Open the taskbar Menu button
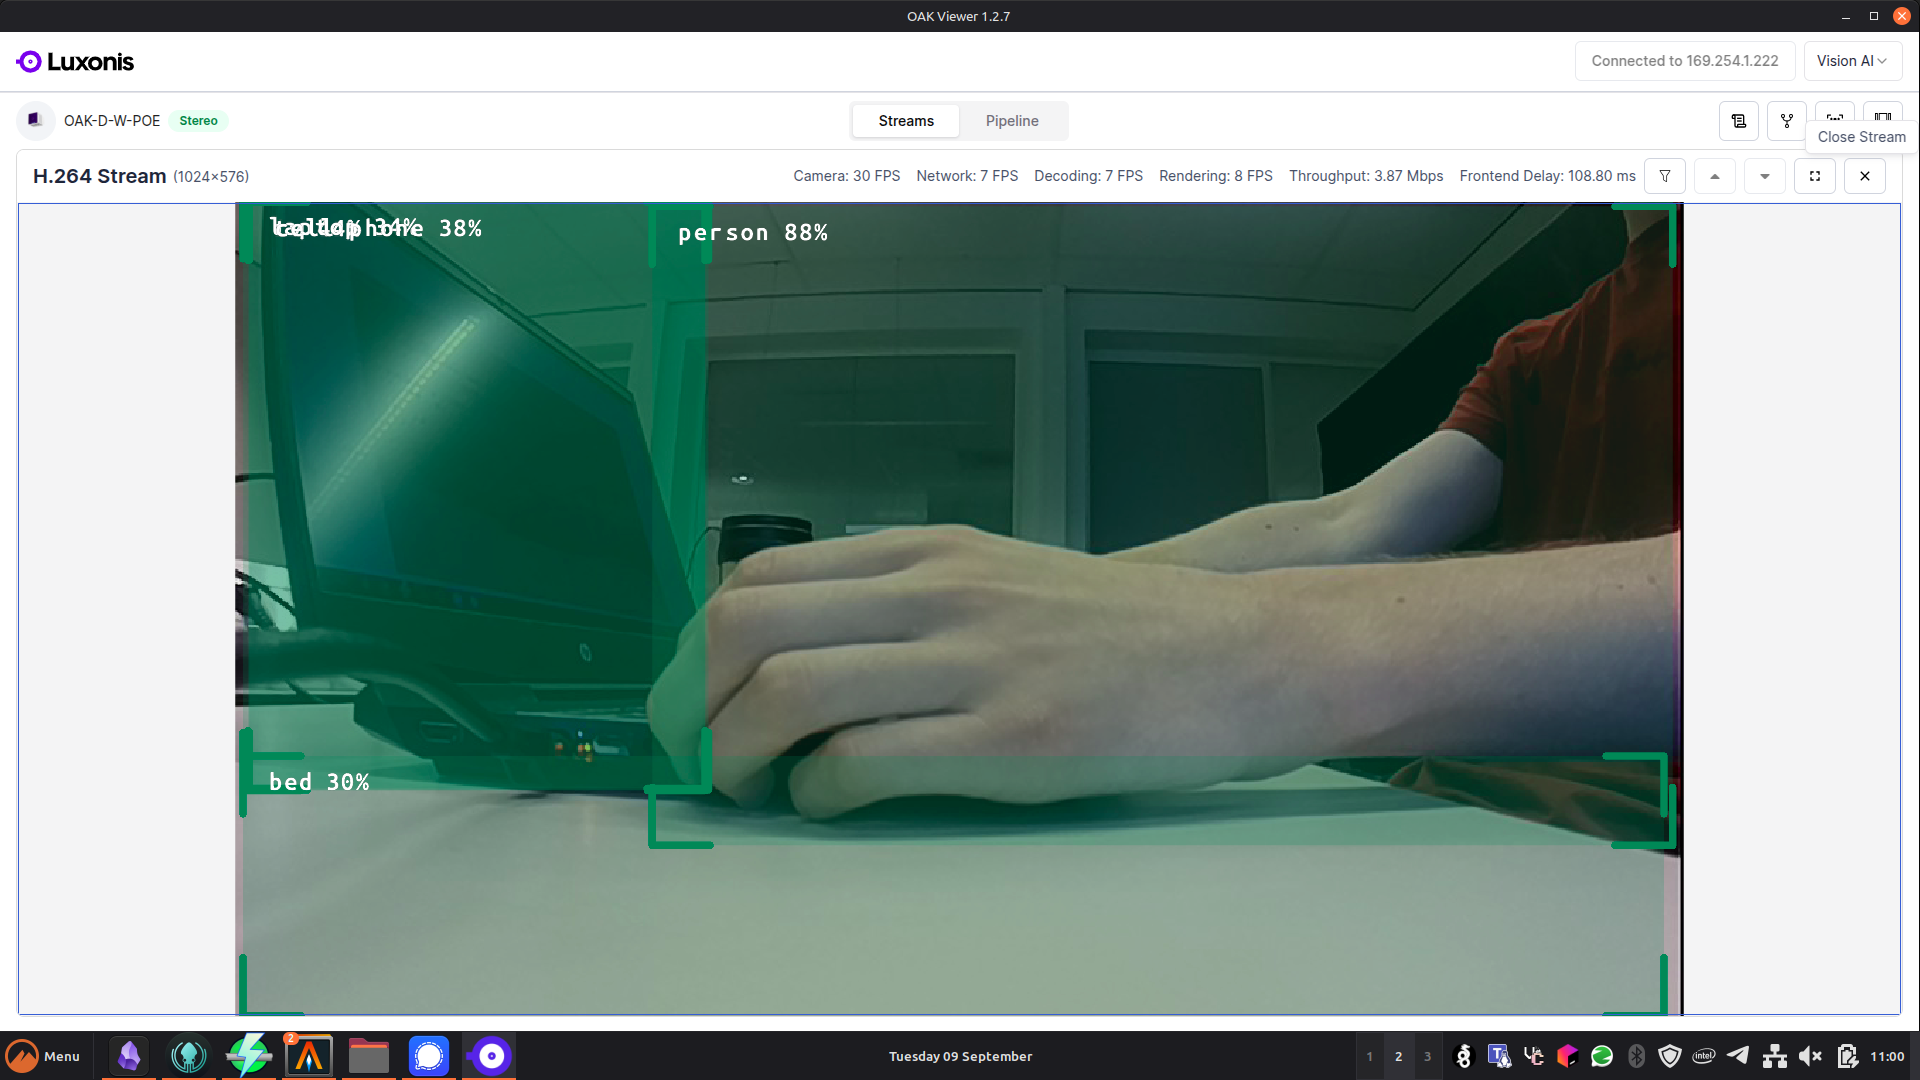Screen dimensions: 1920x1080 point(44,1056)
